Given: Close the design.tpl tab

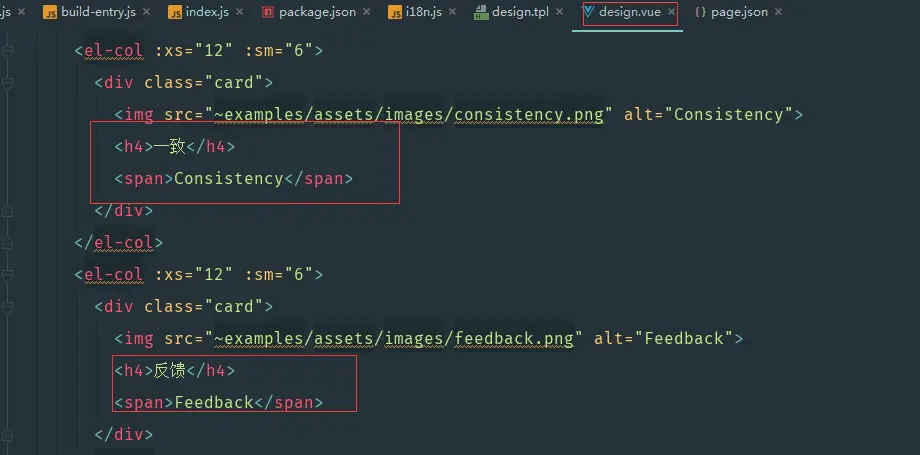Looking at the screenshot, I should tap(559, 12).
